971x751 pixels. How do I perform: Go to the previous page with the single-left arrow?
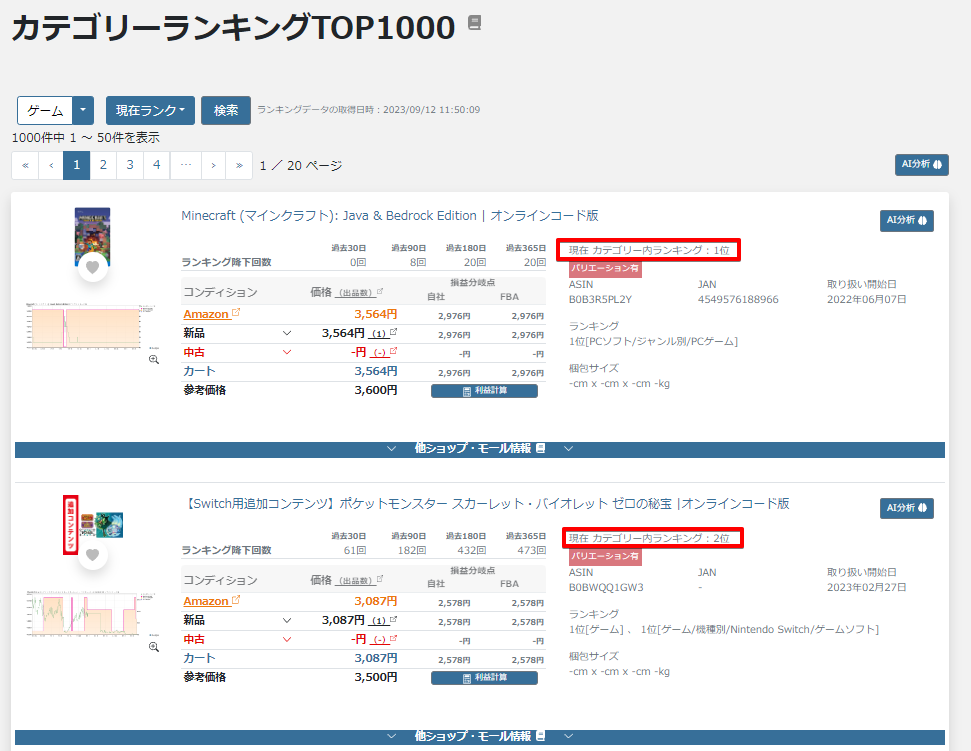(51, 165)
